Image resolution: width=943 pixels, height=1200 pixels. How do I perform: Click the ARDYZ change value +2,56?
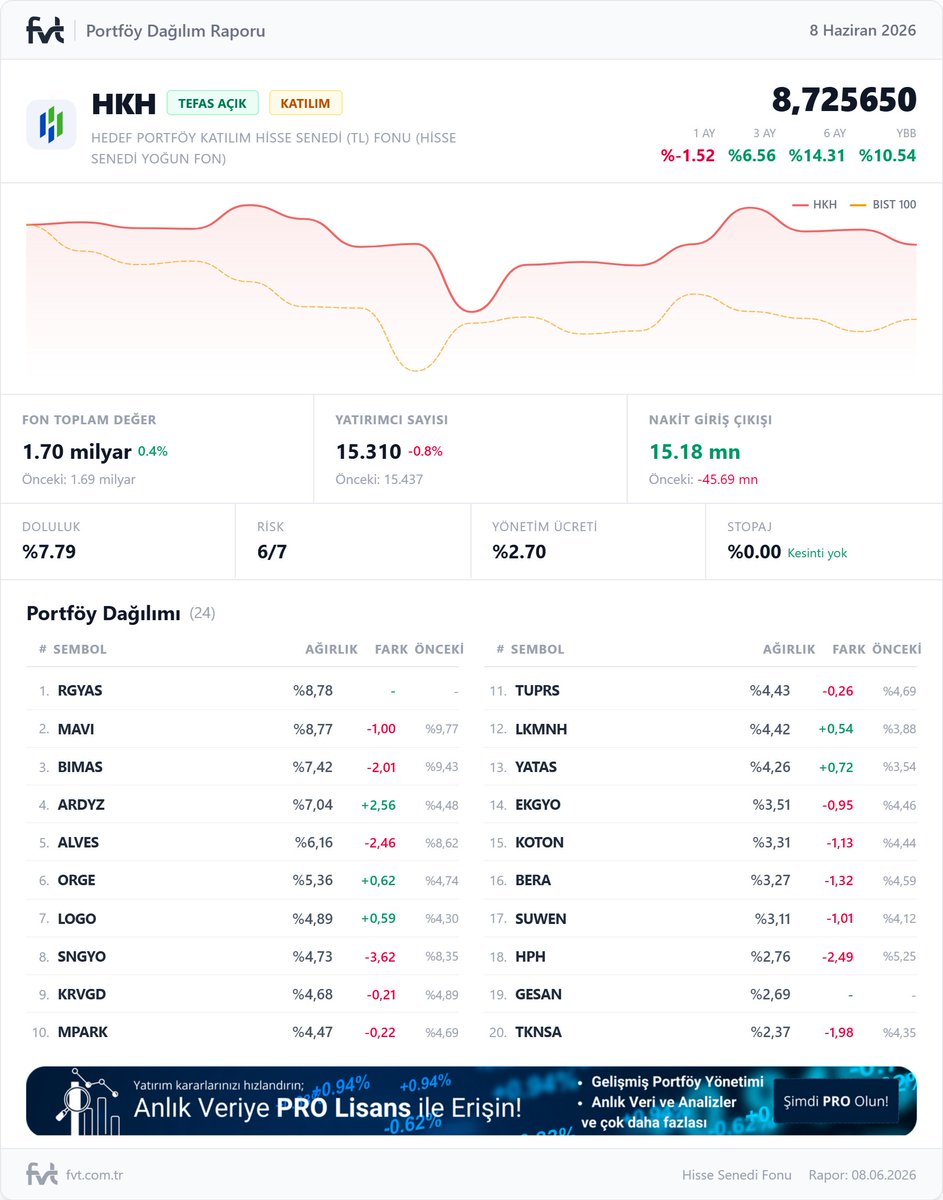pyautogui.click(x=379, y=805)
